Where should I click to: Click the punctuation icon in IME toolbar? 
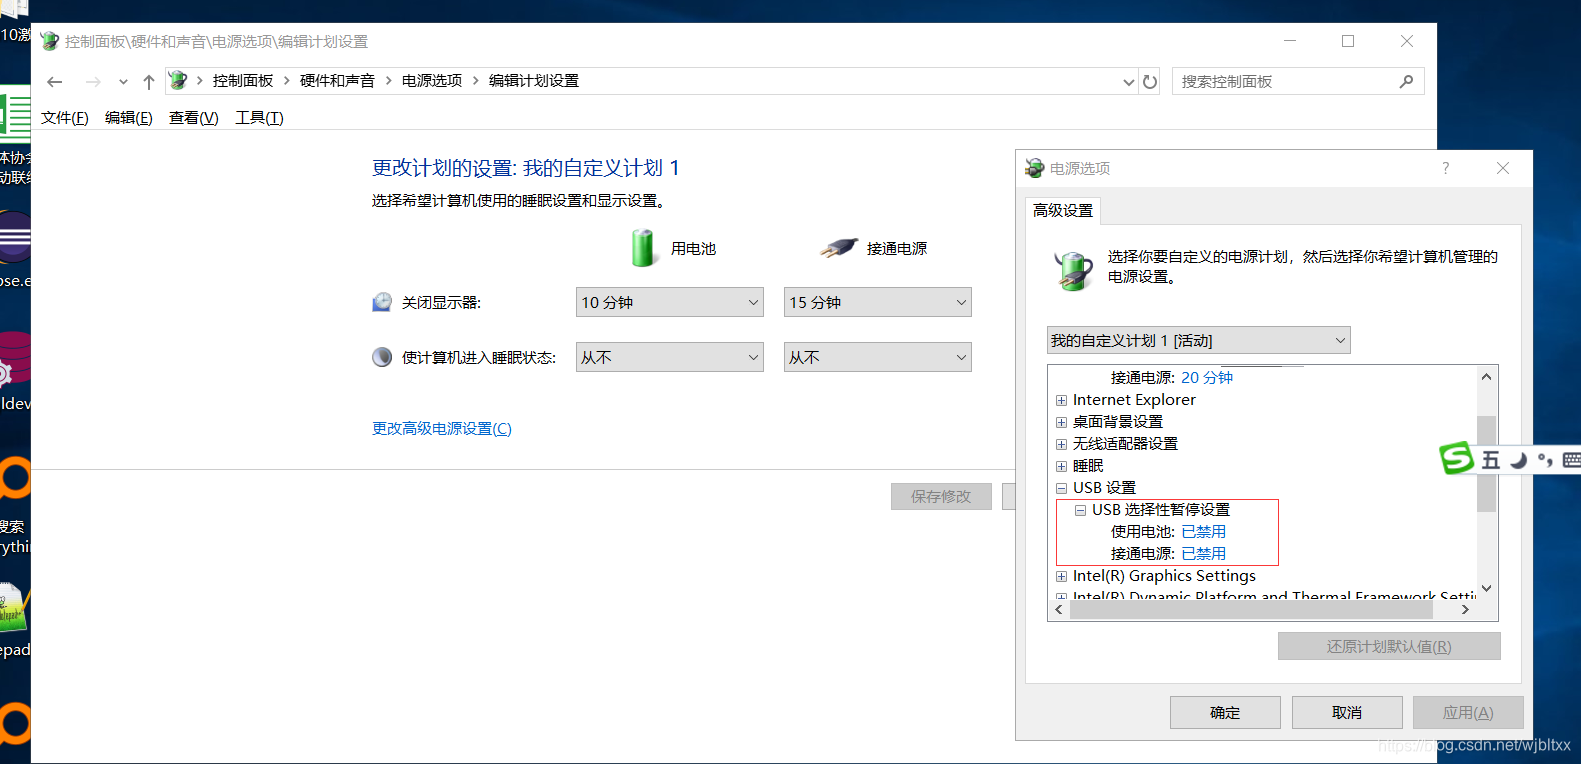click(x=1546, y=460)
